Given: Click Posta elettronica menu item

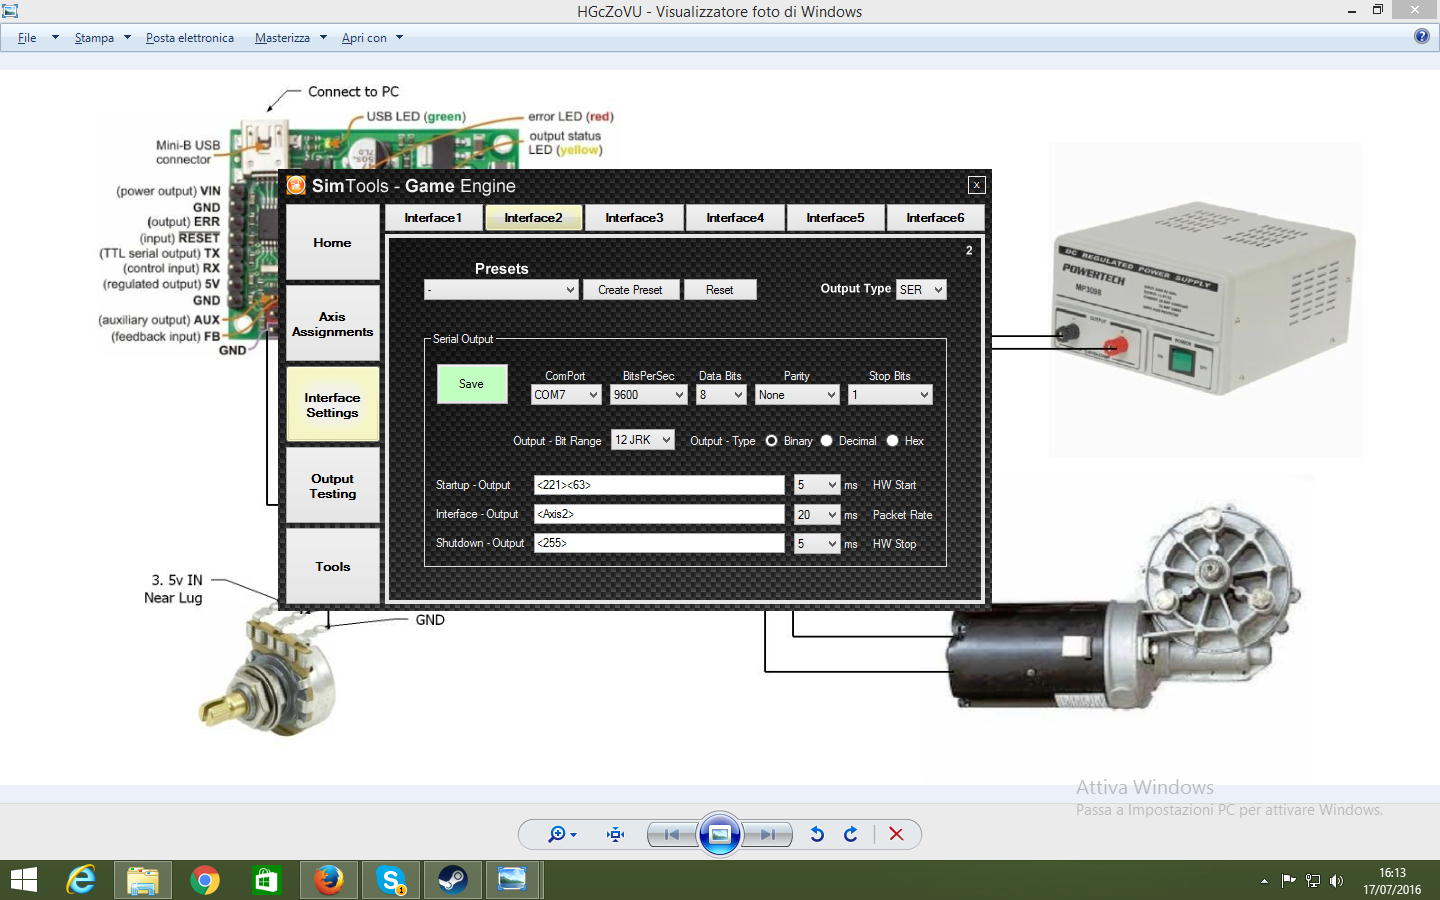Looking at the screenshot, I should [190, 38].
